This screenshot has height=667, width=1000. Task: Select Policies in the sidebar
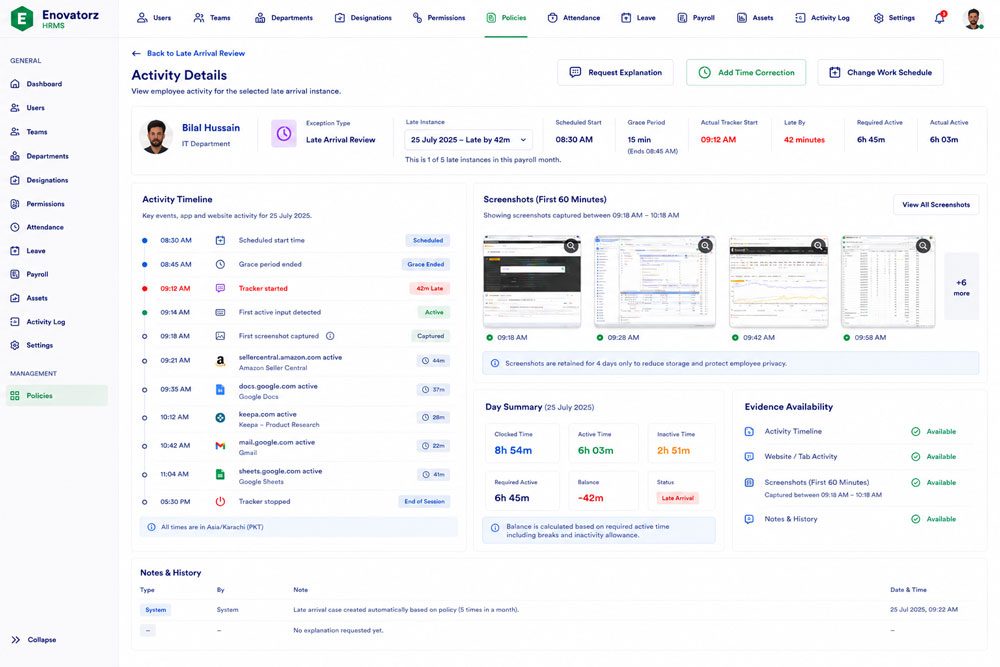57,395
